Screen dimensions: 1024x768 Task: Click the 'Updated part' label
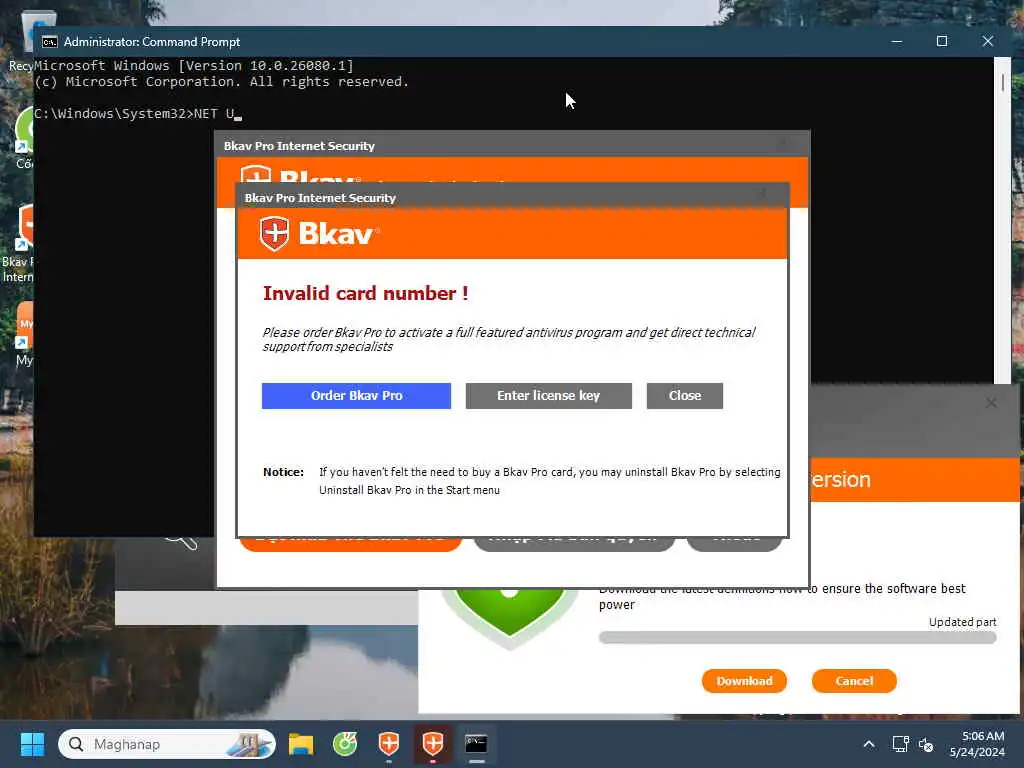tap(963, 622)
